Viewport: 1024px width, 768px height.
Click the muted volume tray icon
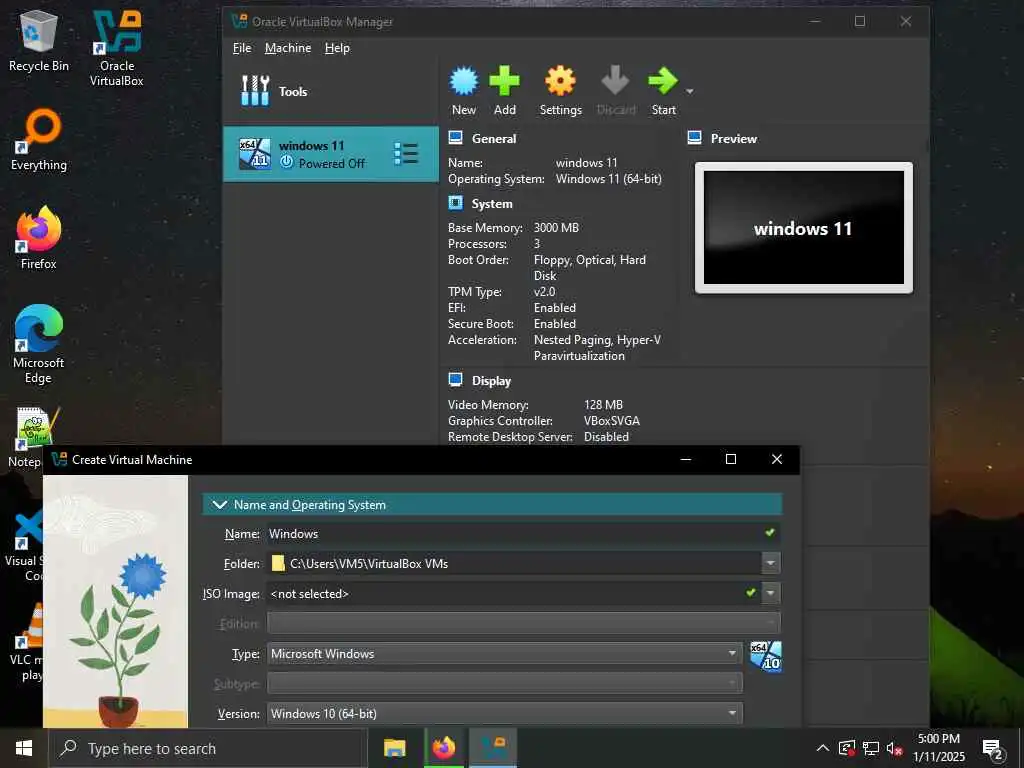(x=894, y=748)
